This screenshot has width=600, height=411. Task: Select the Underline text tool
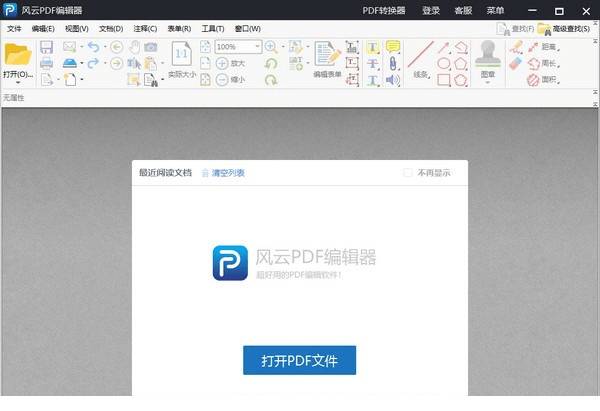(373, 80)
